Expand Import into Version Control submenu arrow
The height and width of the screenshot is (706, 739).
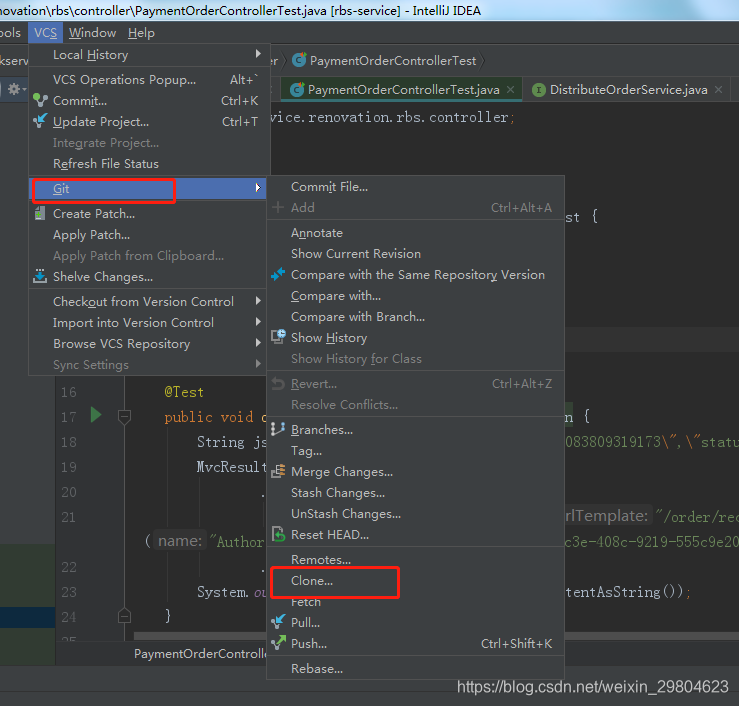[258, 322]
